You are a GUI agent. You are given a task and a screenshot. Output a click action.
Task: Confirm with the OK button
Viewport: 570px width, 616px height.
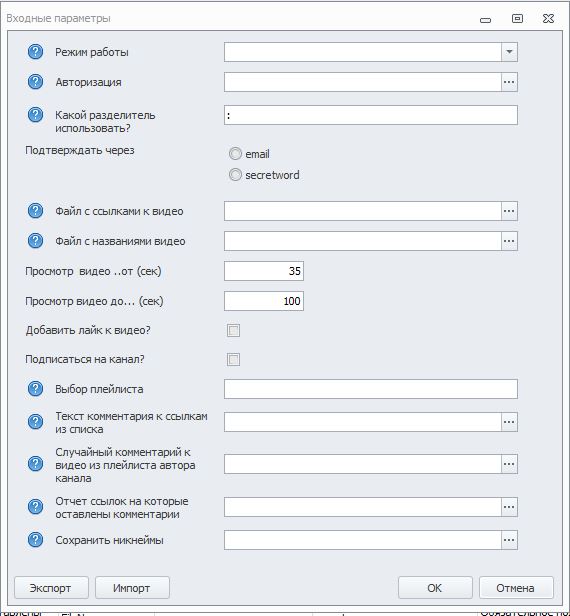click(x=435, y=588)
